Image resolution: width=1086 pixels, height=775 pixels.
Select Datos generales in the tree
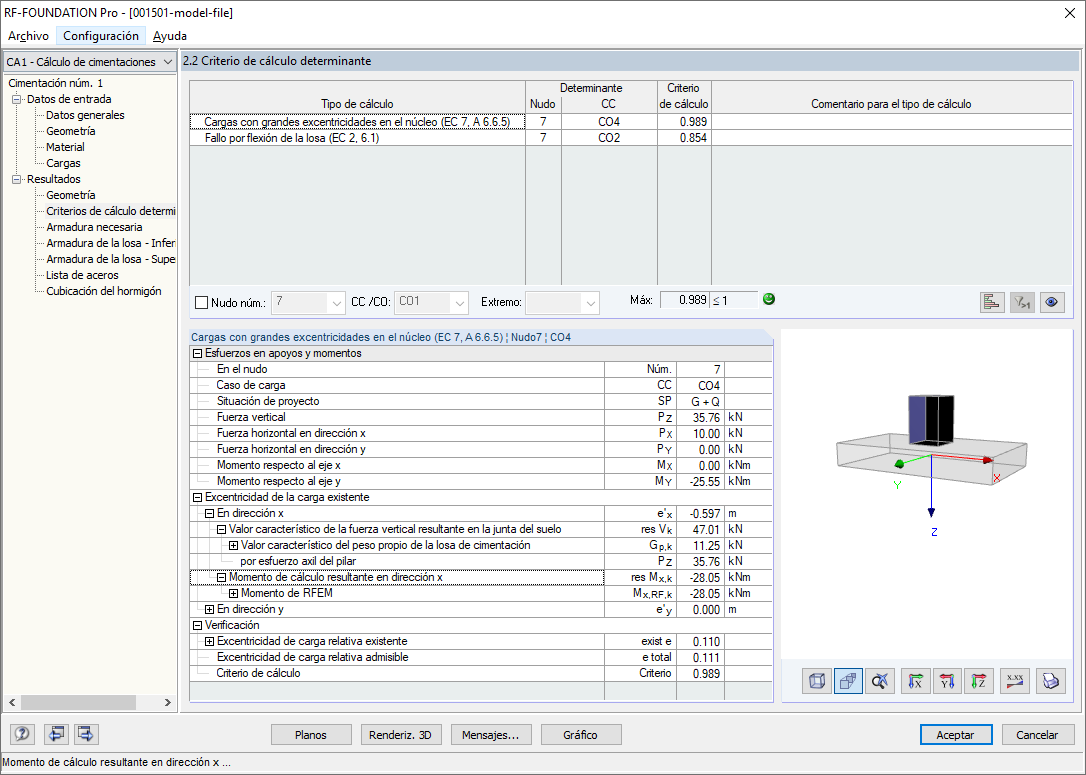coord(85,115)
